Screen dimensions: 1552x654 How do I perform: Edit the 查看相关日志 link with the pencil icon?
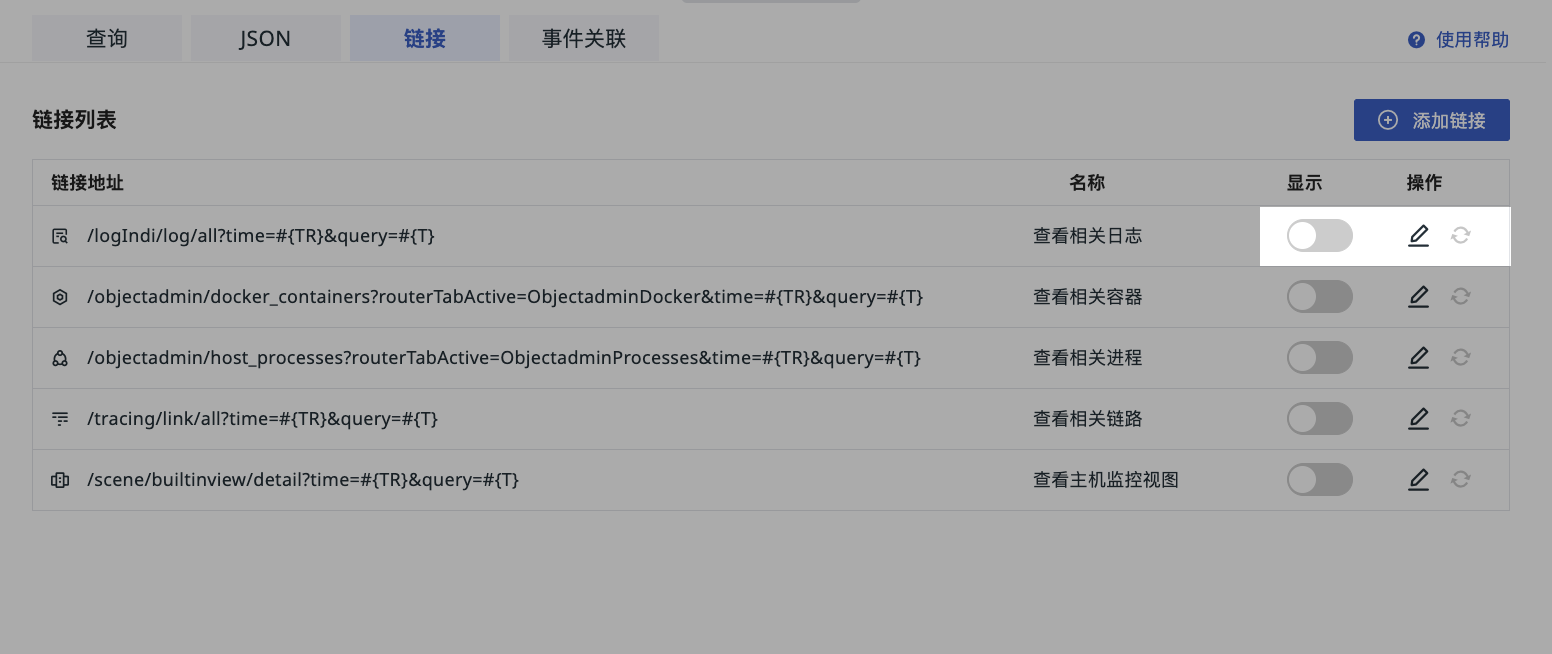tap(1418, 236)
